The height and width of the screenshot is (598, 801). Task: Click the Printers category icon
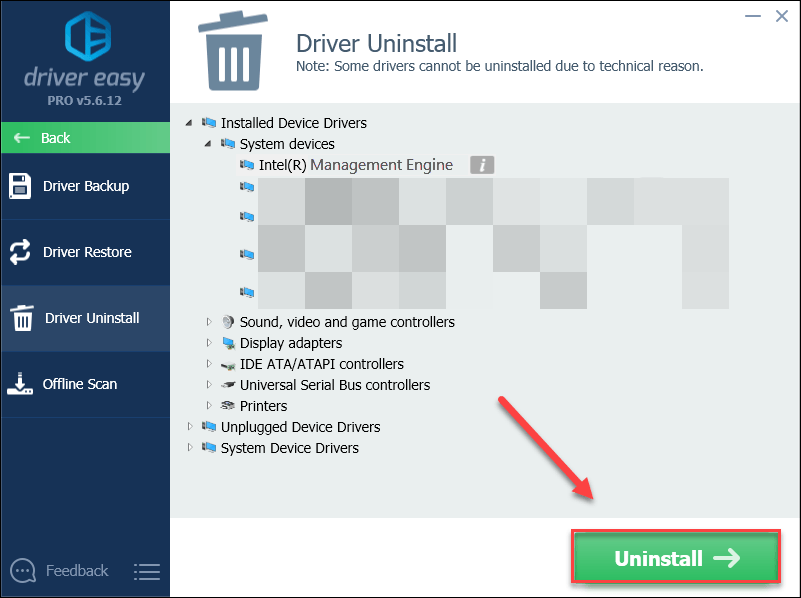coord(228,405)
